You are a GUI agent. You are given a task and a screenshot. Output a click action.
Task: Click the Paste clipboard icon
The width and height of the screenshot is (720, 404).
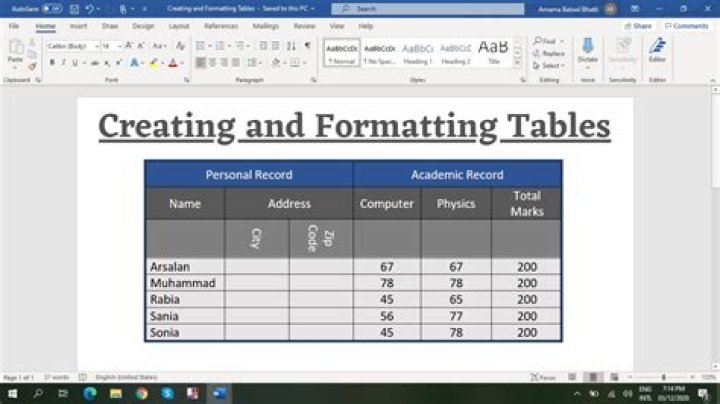[x=16, y=47]
